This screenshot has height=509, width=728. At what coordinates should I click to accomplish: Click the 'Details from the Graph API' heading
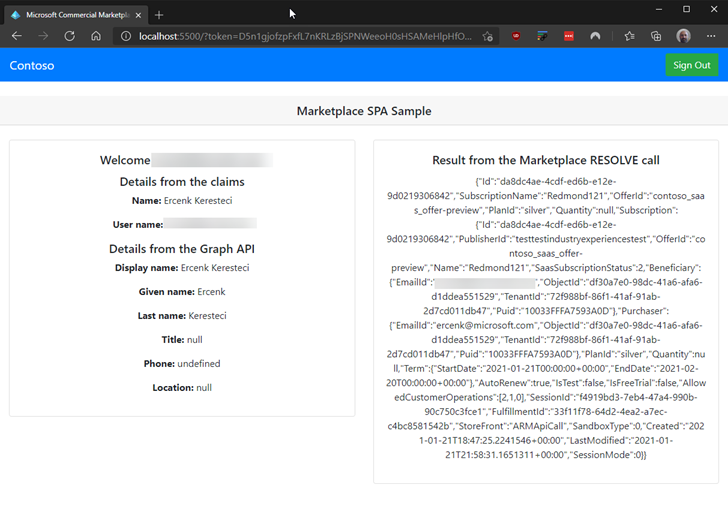(182, 249)
